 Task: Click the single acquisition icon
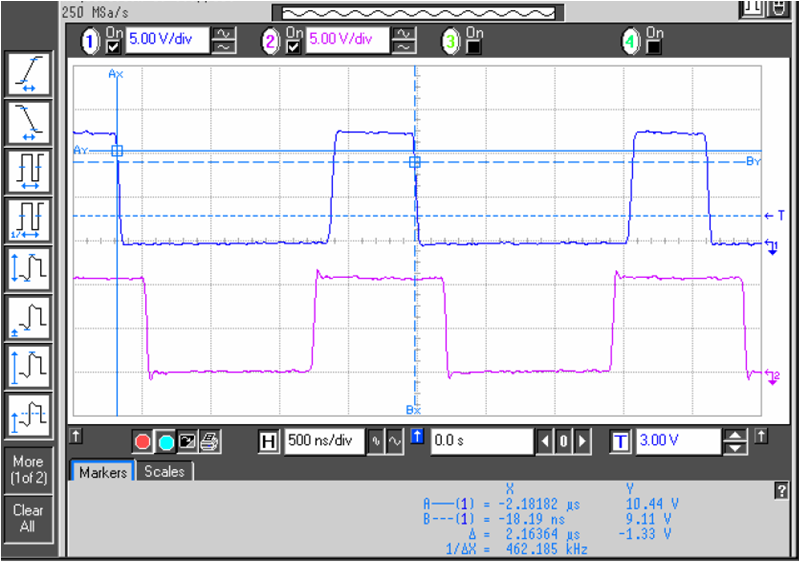(187, 440)
